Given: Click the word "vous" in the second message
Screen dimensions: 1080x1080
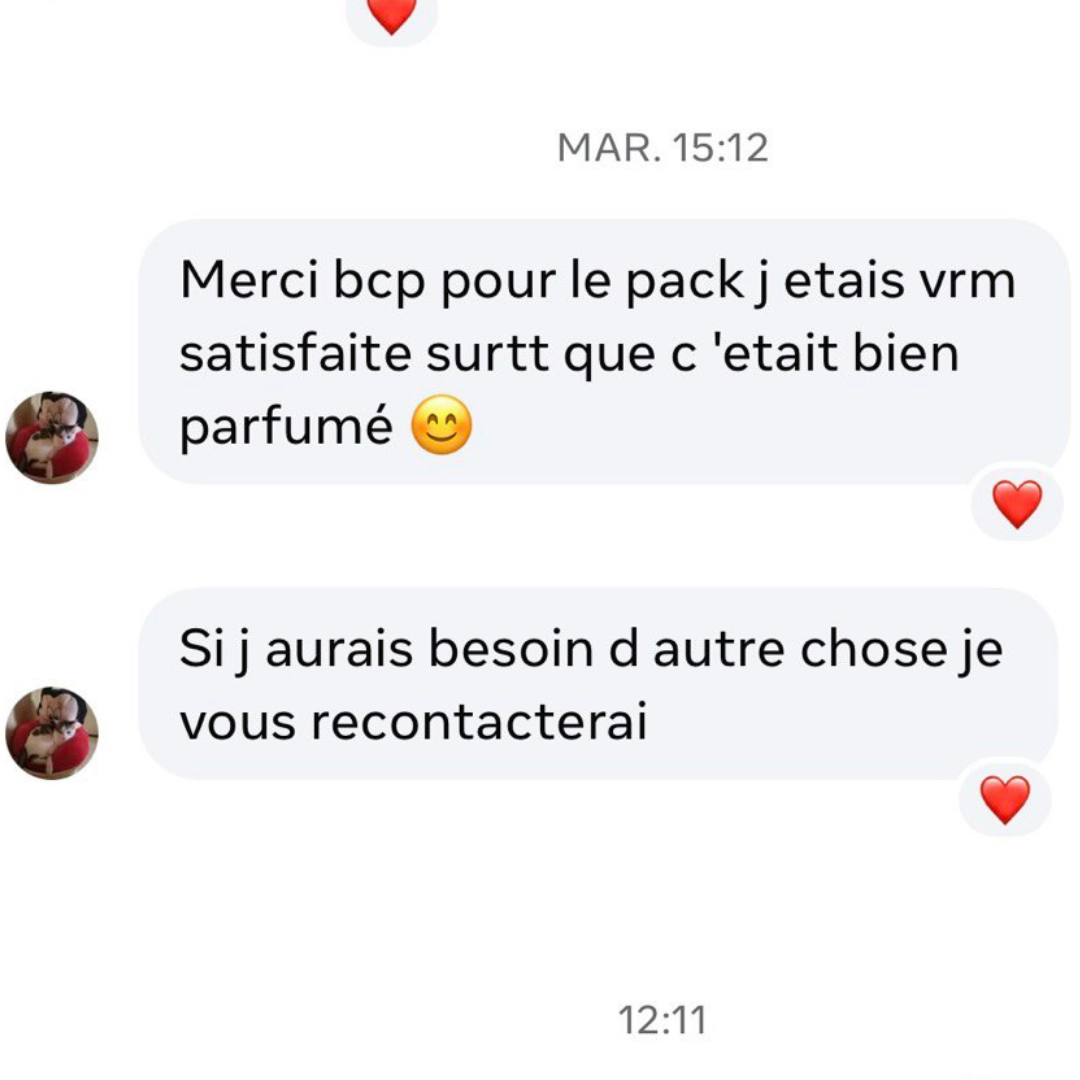Looking at the screenshot, I should [x=238, y=723].
